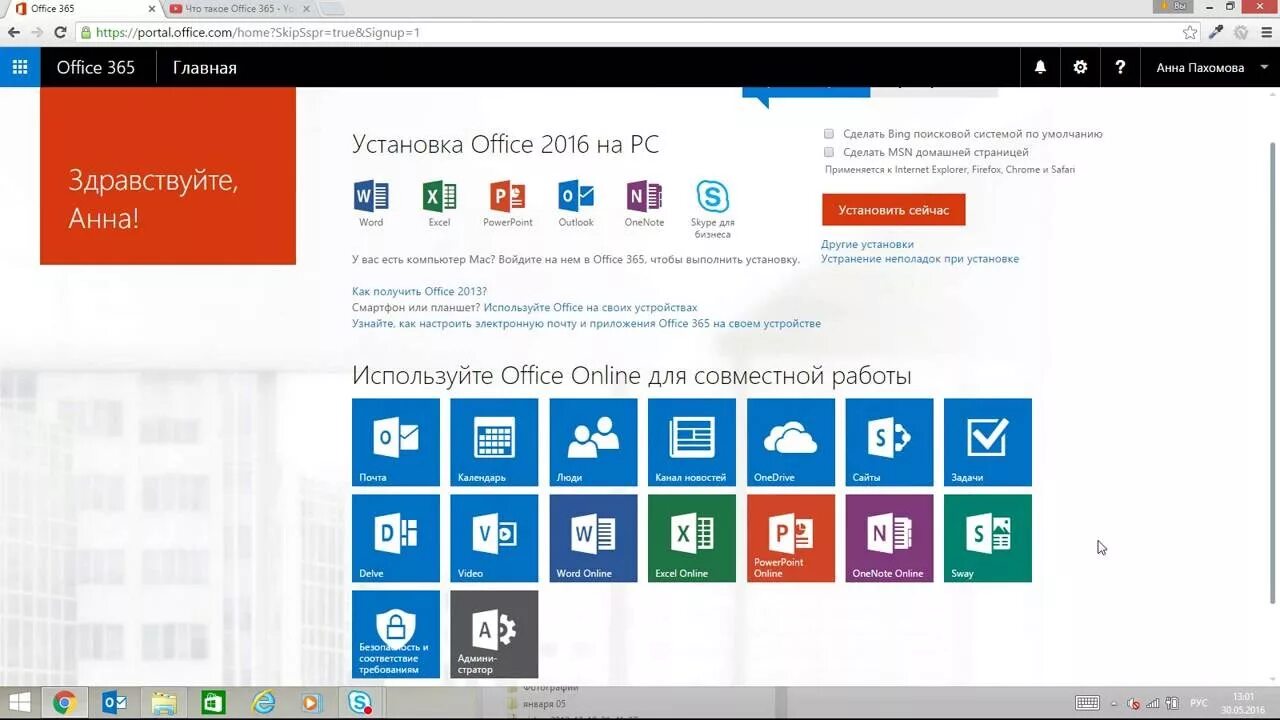This screenshot has width=1280, height=720.
Task: Open Internet Explorer from the taskbar
Action: tap(264, 703)
